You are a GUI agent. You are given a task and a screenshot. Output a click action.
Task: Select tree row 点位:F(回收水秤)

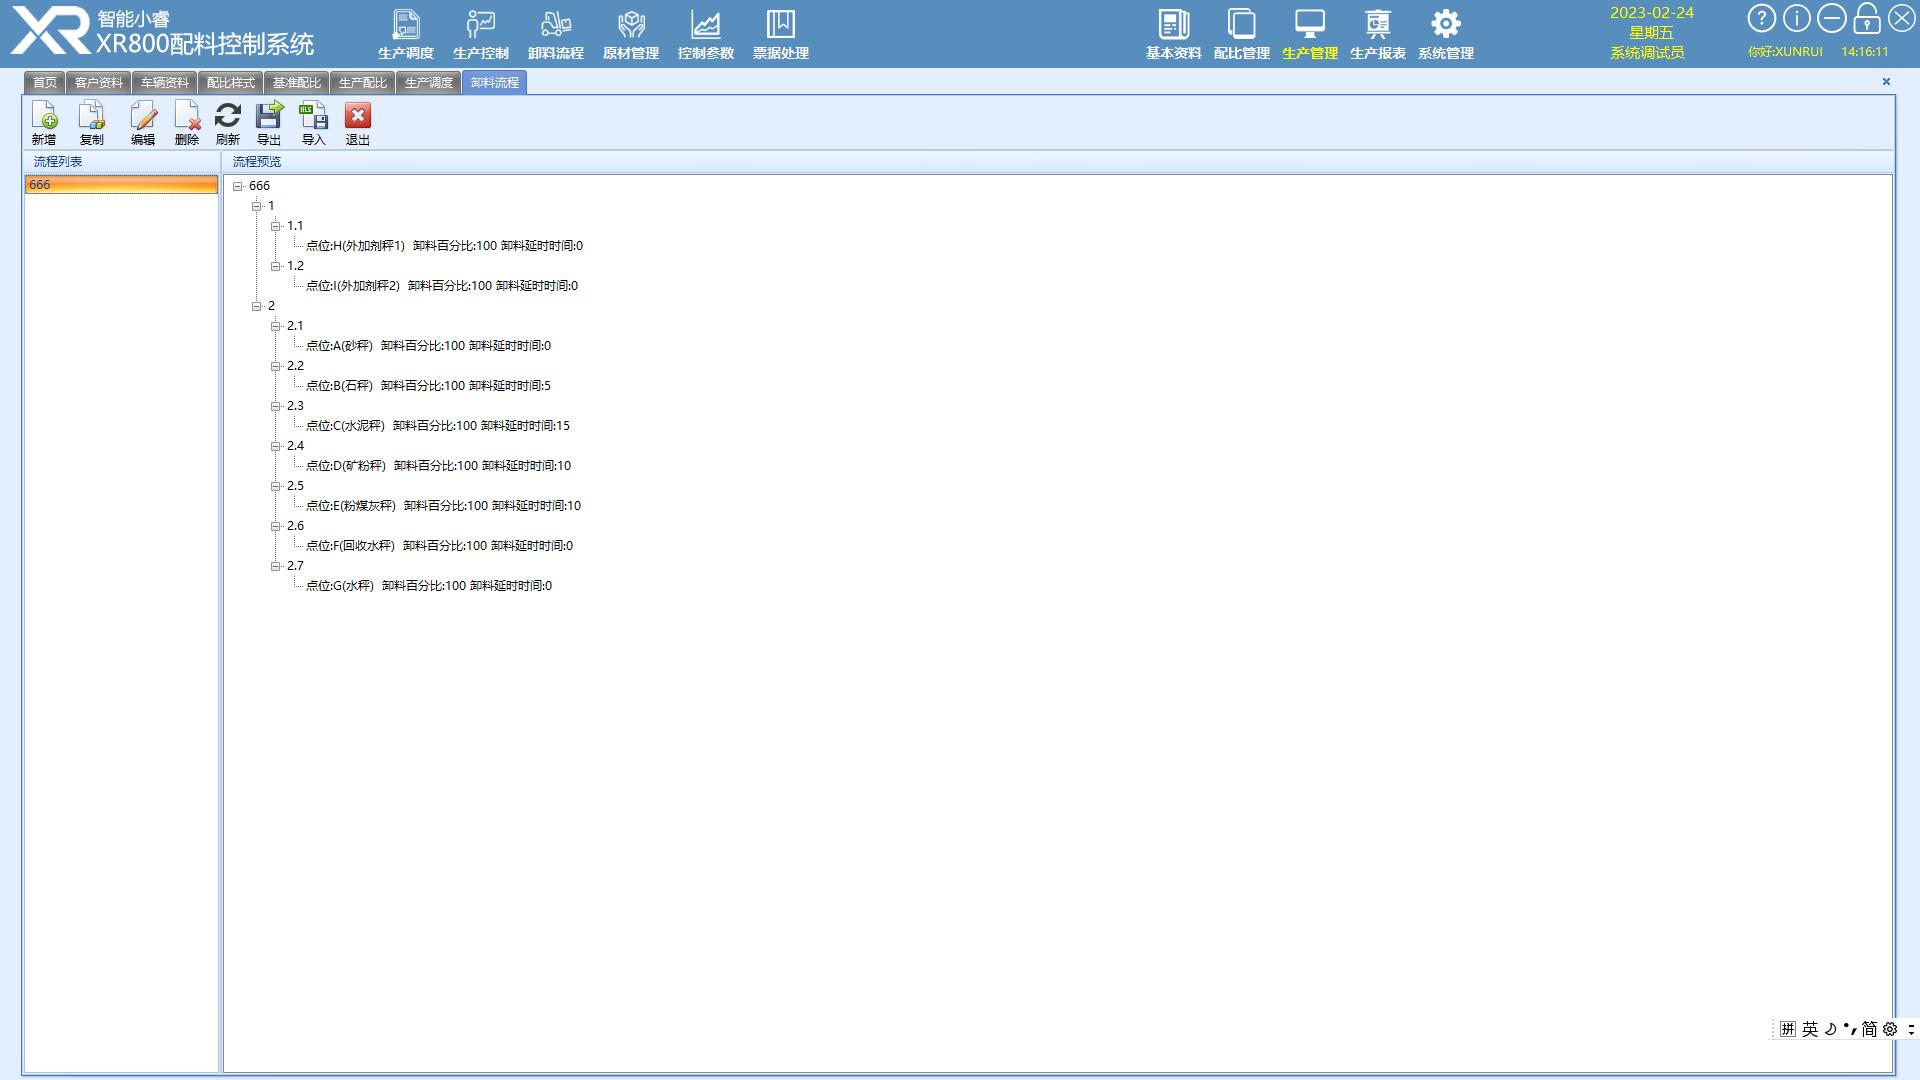click(x=439, y=546)
